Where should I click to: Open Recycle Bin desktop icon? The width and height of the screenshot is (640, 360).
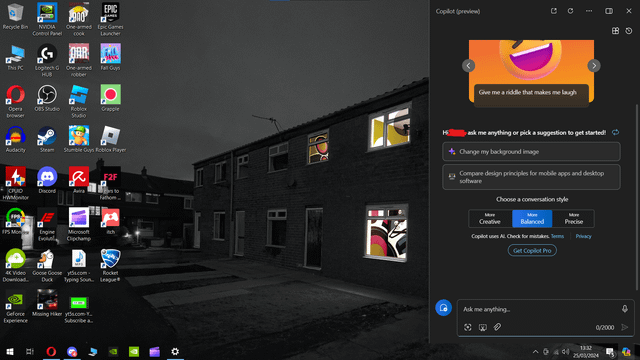pos(15,16)
